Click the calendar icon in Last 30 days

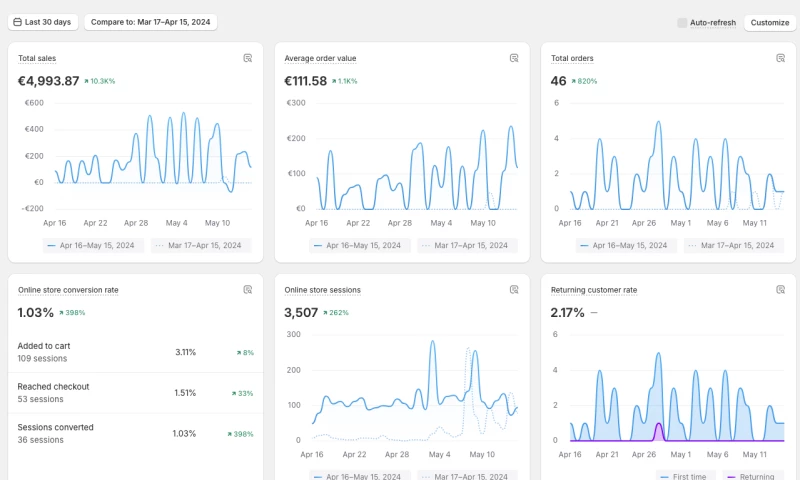point(18,22)
